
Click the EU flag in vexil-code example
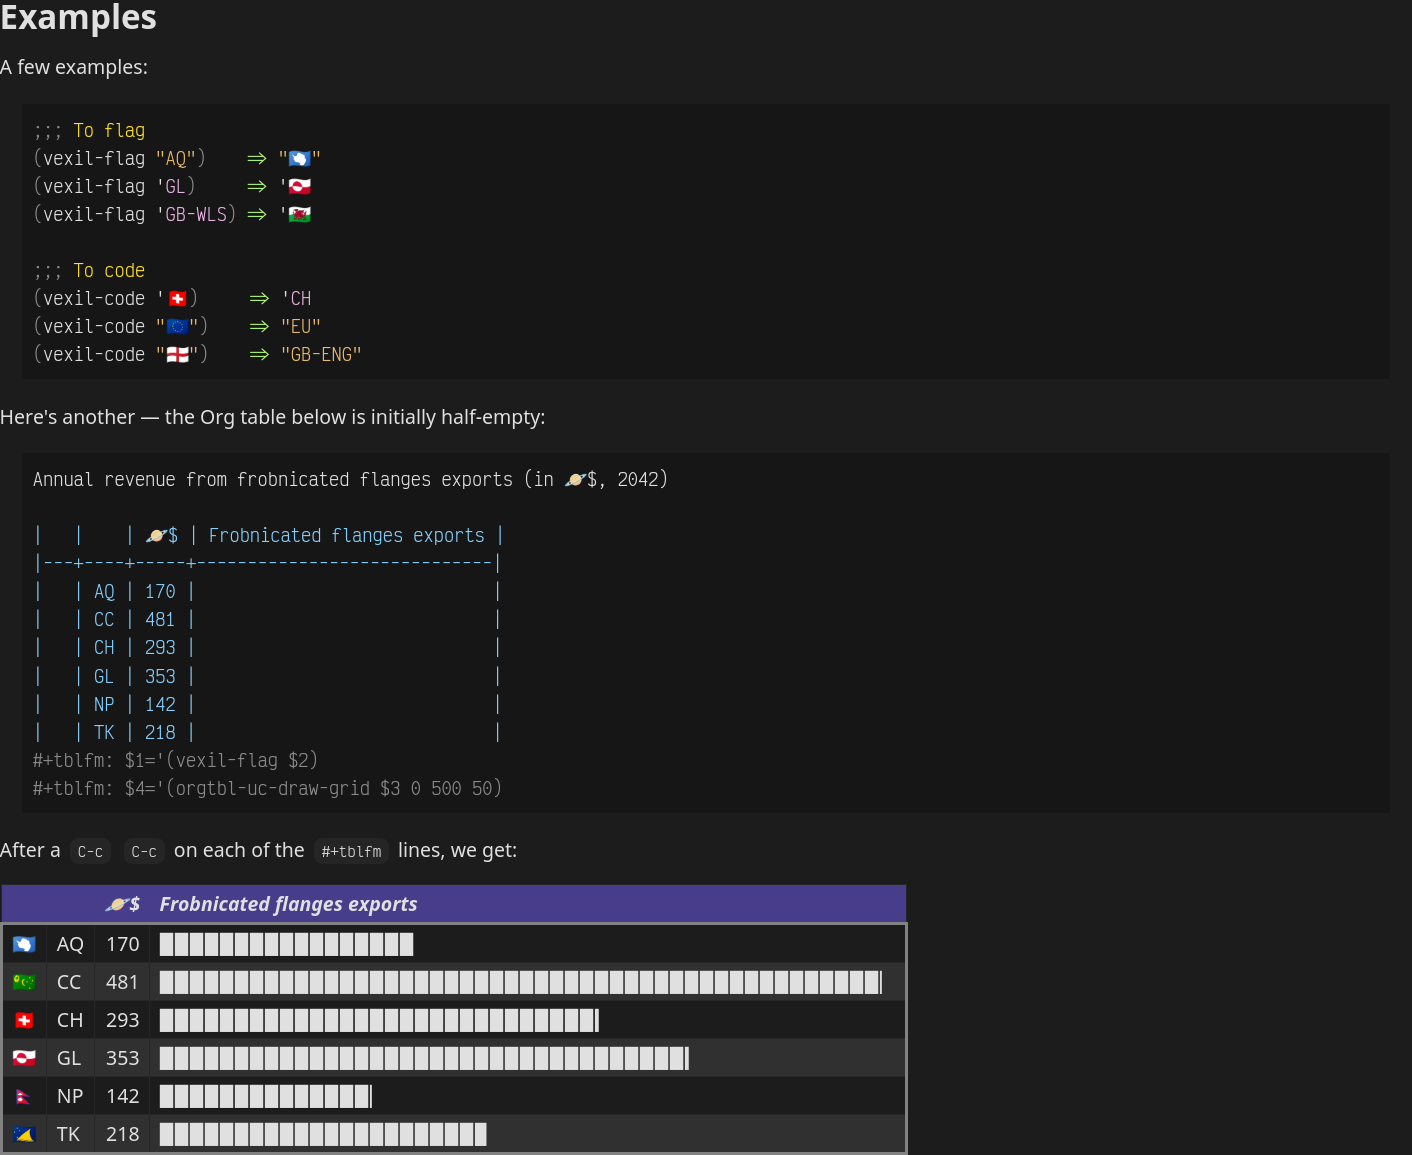(x=177, y=326)
